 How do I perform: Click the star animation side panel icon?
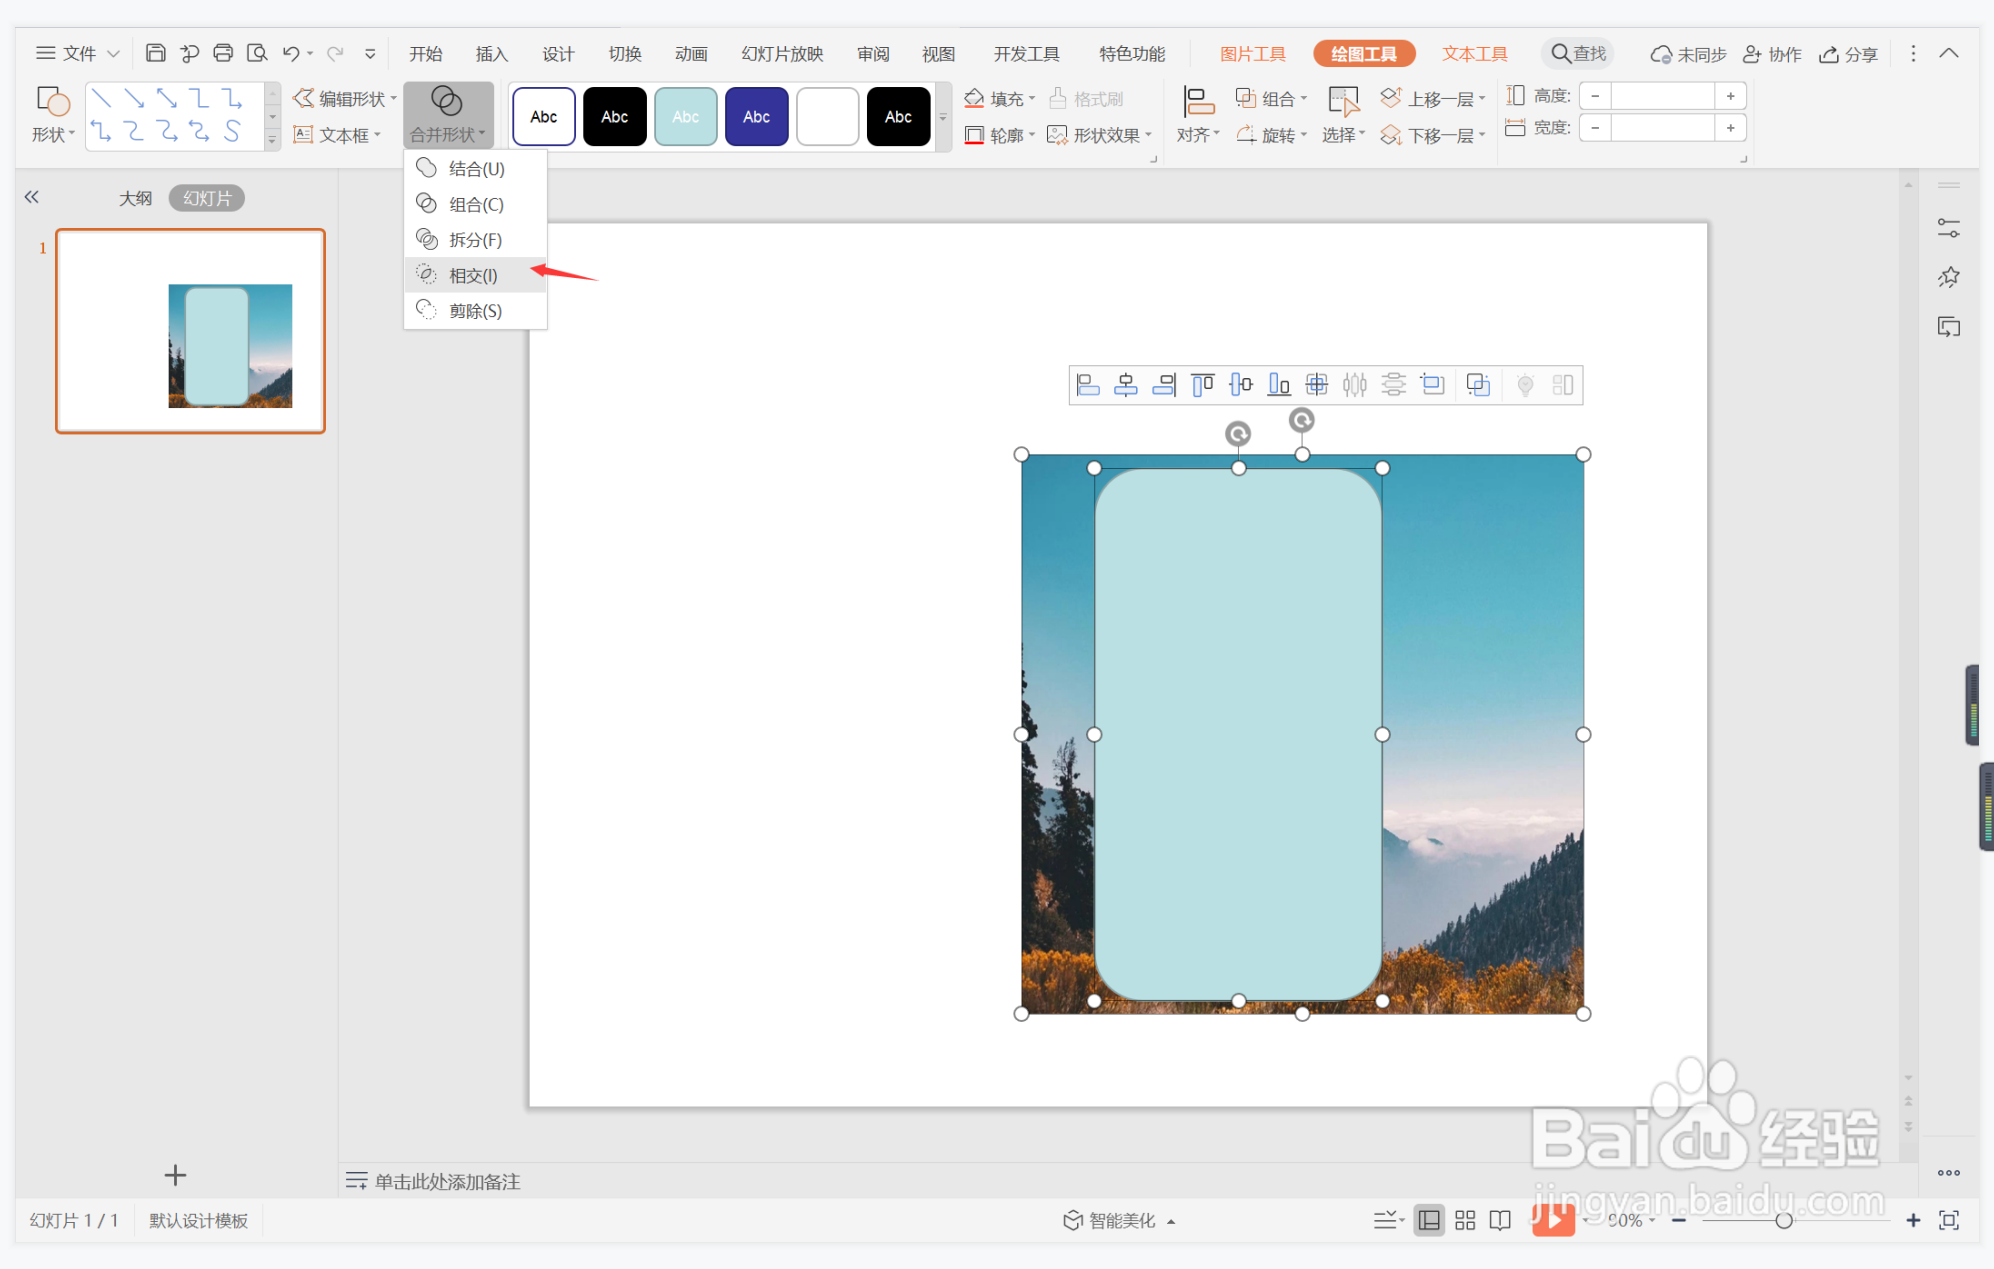(x=1949, y=277)
